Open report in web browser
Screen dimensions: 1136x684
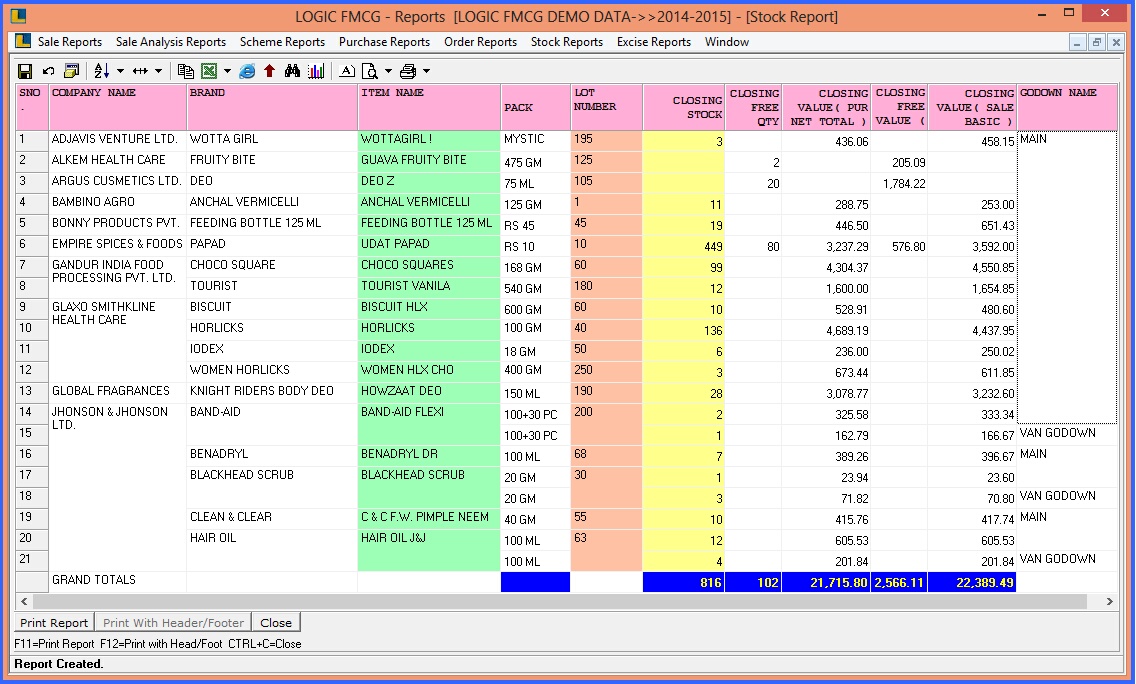tap(246, 70)
